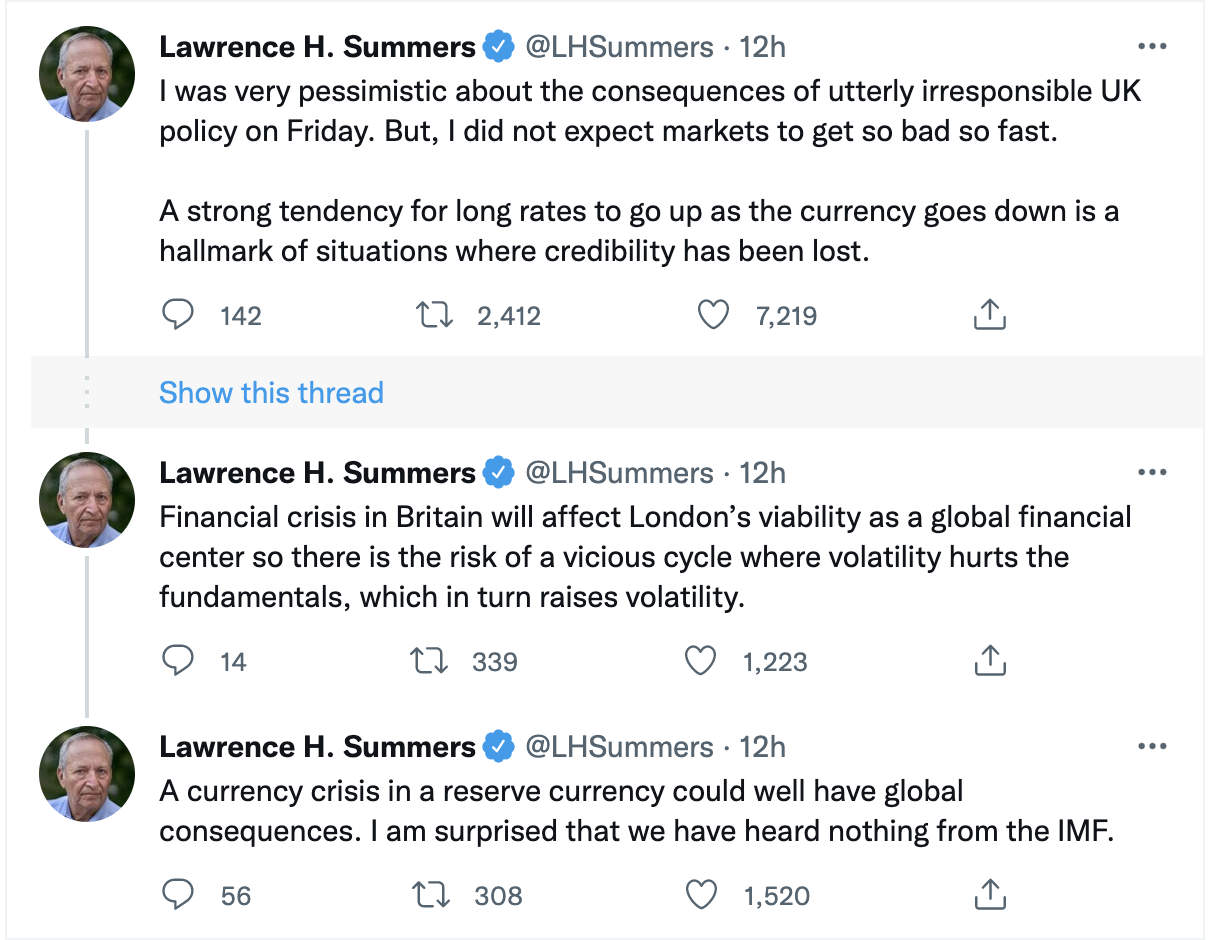Click Lawrence H. Summers name on IMF tweet
Screen dimensions: 1208x940
click(317, 747)
